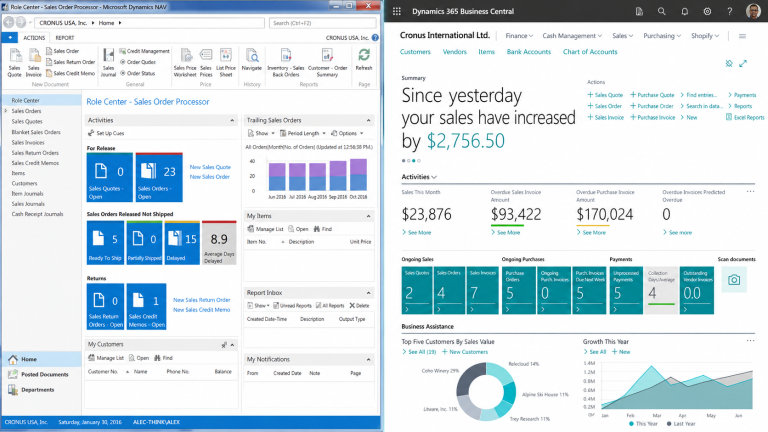Click the Sales Quote ribbon icon in NAV
Image resolution: width=768 pixels, height=432 pixels.
coord(15,63)
